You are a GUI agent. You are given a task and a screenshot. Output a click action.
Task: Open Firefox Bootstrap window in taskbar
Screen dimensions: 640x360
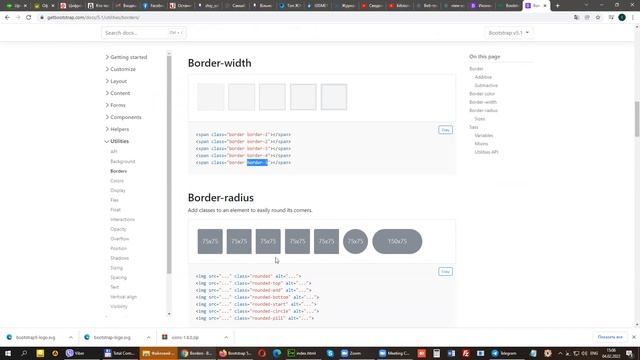click(235, 353)
